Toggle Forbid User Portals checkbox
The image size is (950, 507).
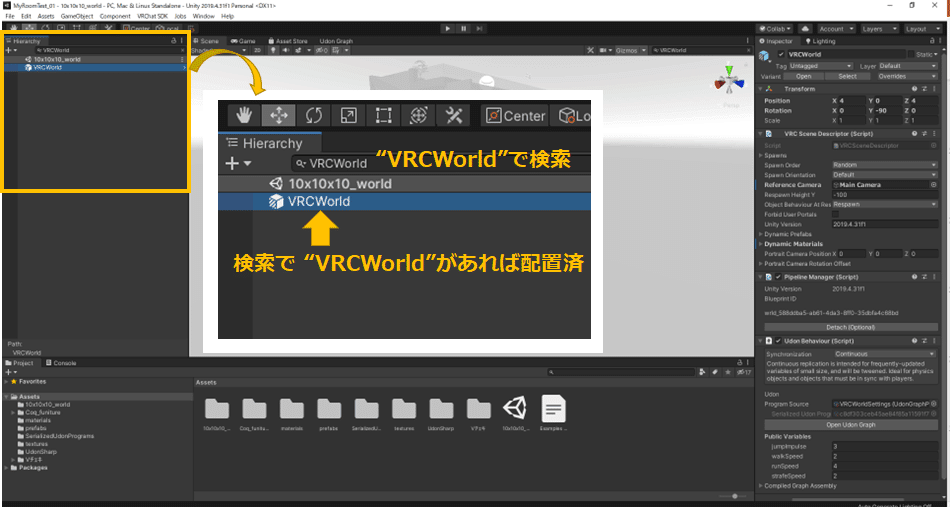[x=835, y=214]
